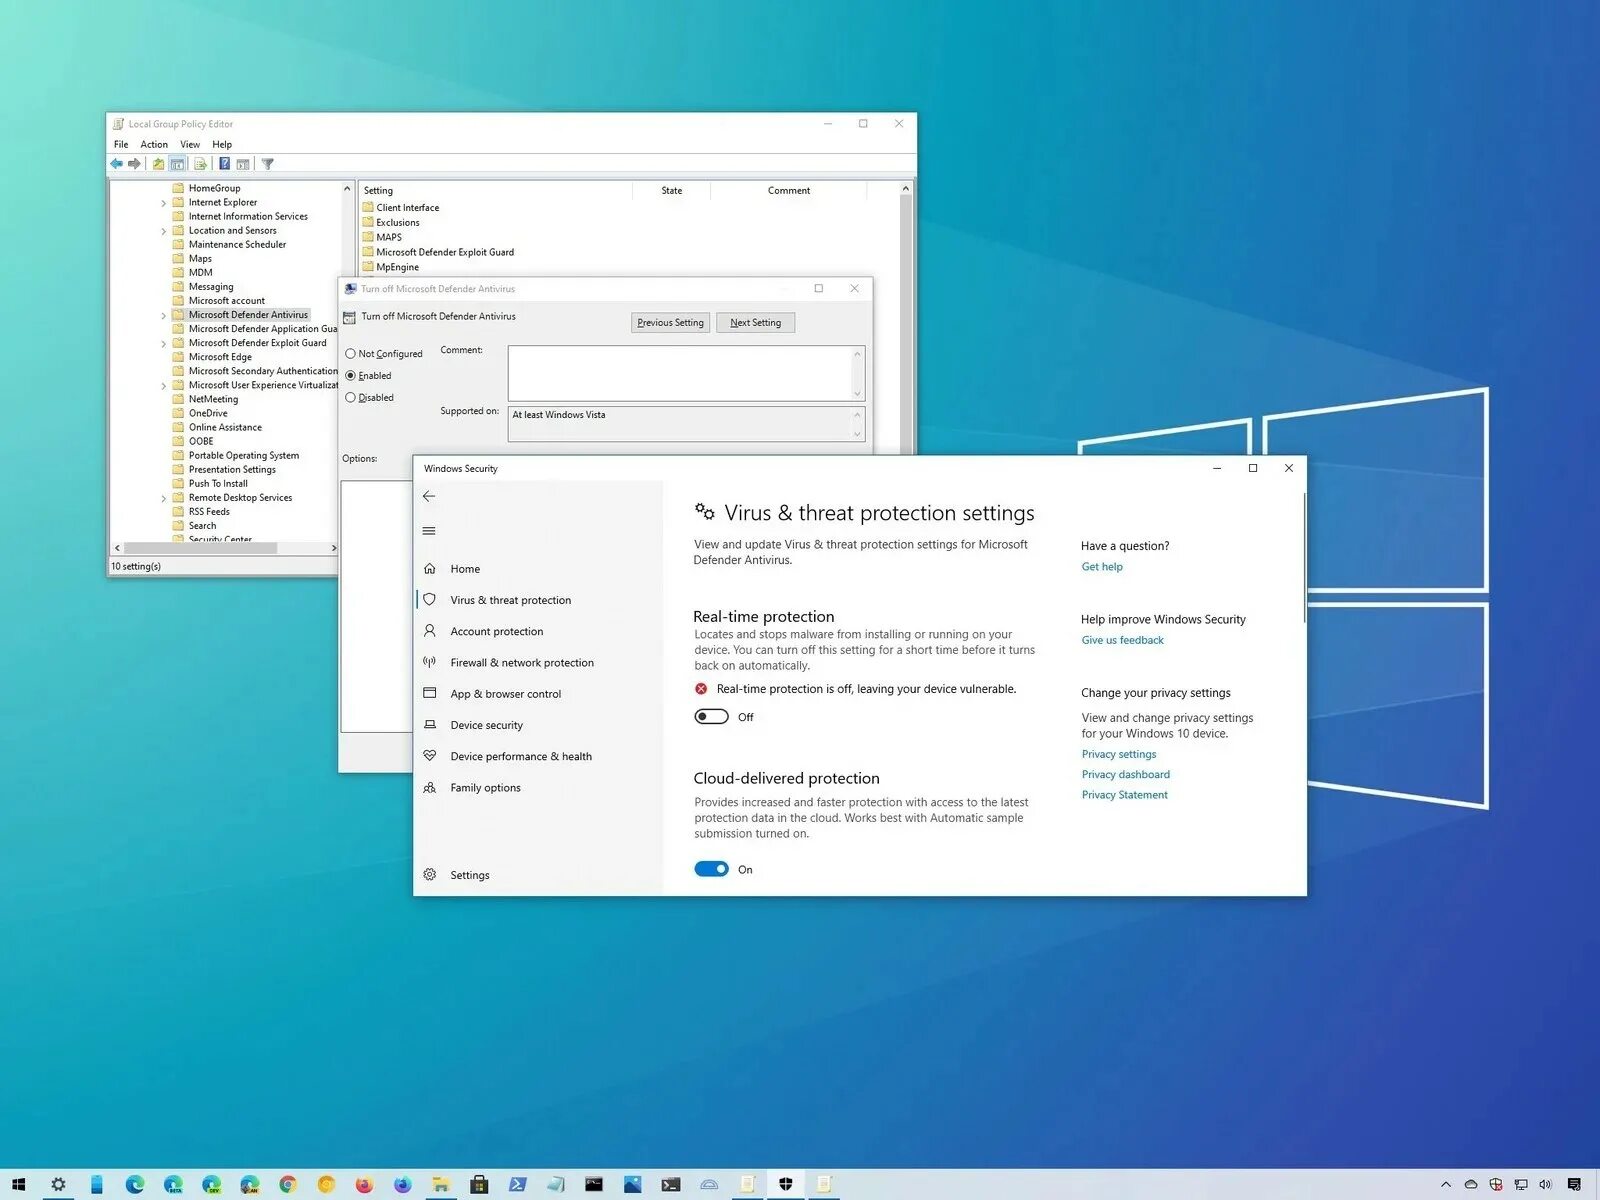This screenshot has height=1200, width=1600.
Task: Click the up-one-level folder icon in Group Policy toolbar
Action: pos(158,164)
